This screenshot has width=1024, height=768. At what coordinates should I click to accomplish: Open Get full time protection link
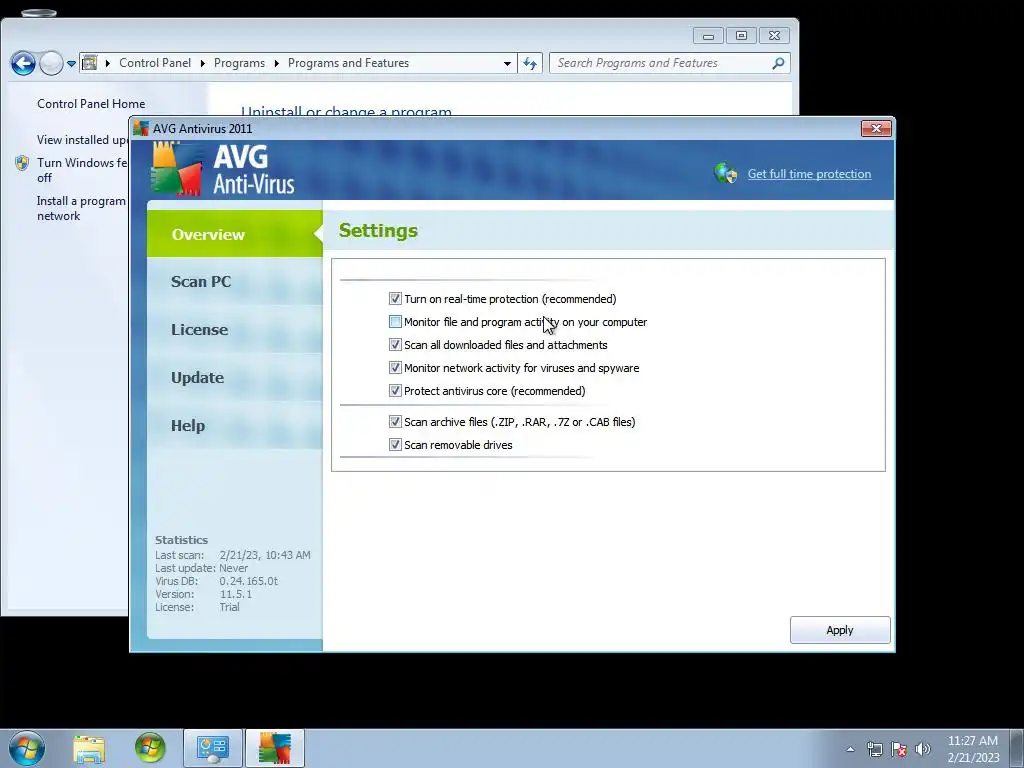tap(809, 174)
